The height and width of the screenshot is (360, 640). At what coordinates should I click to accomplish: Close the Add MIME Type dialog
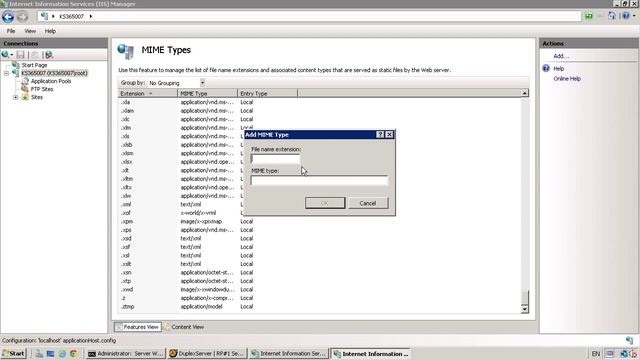(x=389, y=134)
